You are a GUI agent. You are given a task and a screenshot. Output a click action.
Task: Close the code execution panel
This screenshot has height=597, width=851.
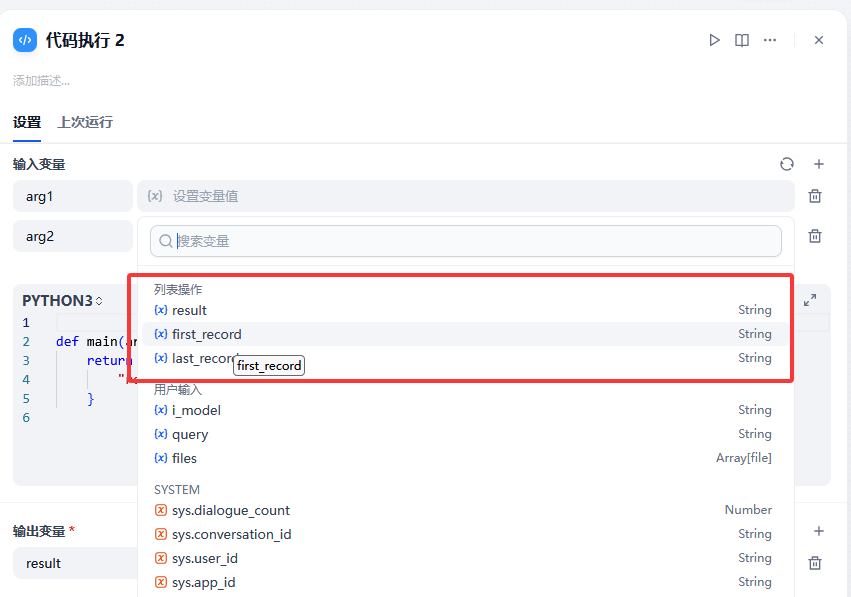coord(819,40)
